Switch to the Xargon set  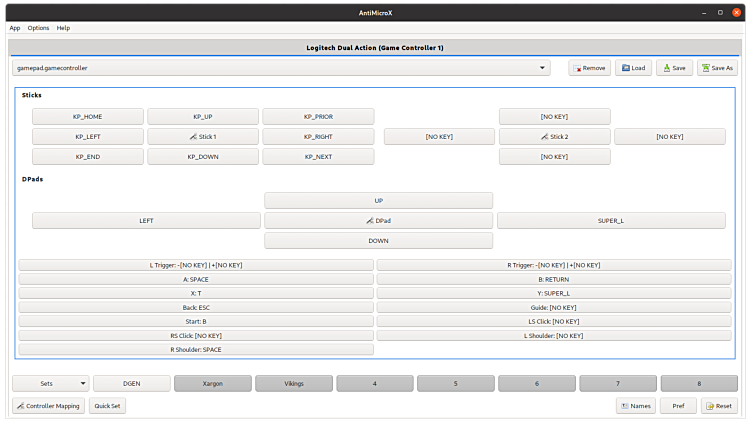coord(212,383)
